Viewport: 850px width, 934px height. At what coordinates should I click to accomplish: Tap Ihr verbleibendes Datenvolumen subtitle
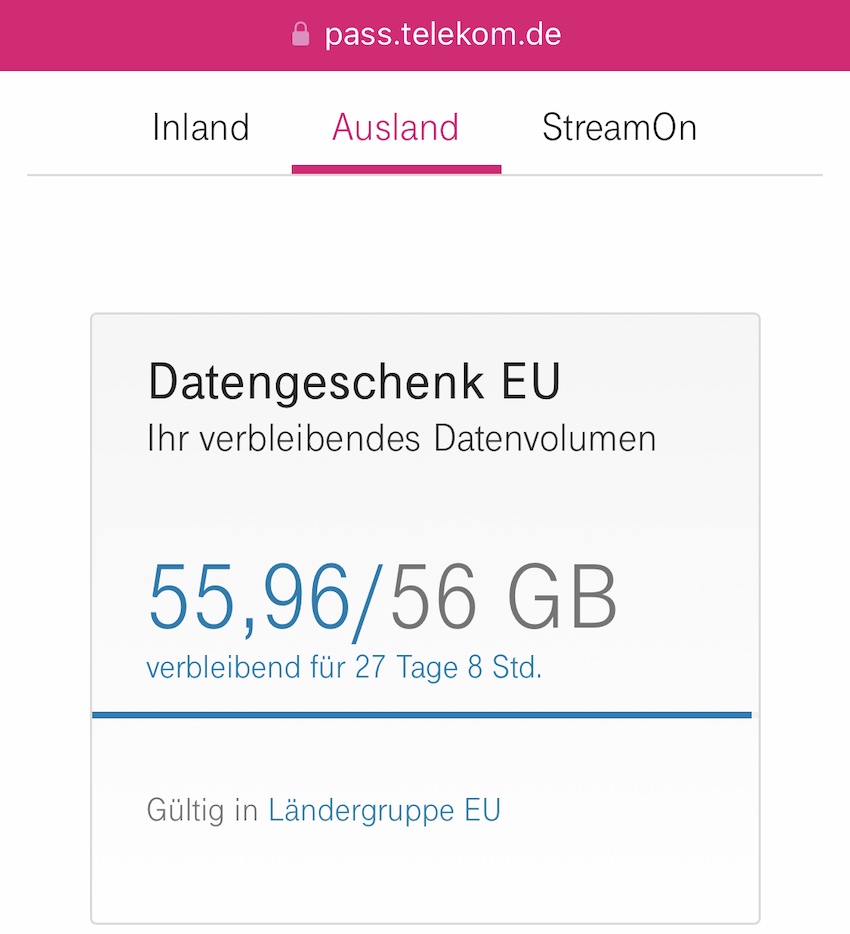pyautogui.click(x=401, y=438)
